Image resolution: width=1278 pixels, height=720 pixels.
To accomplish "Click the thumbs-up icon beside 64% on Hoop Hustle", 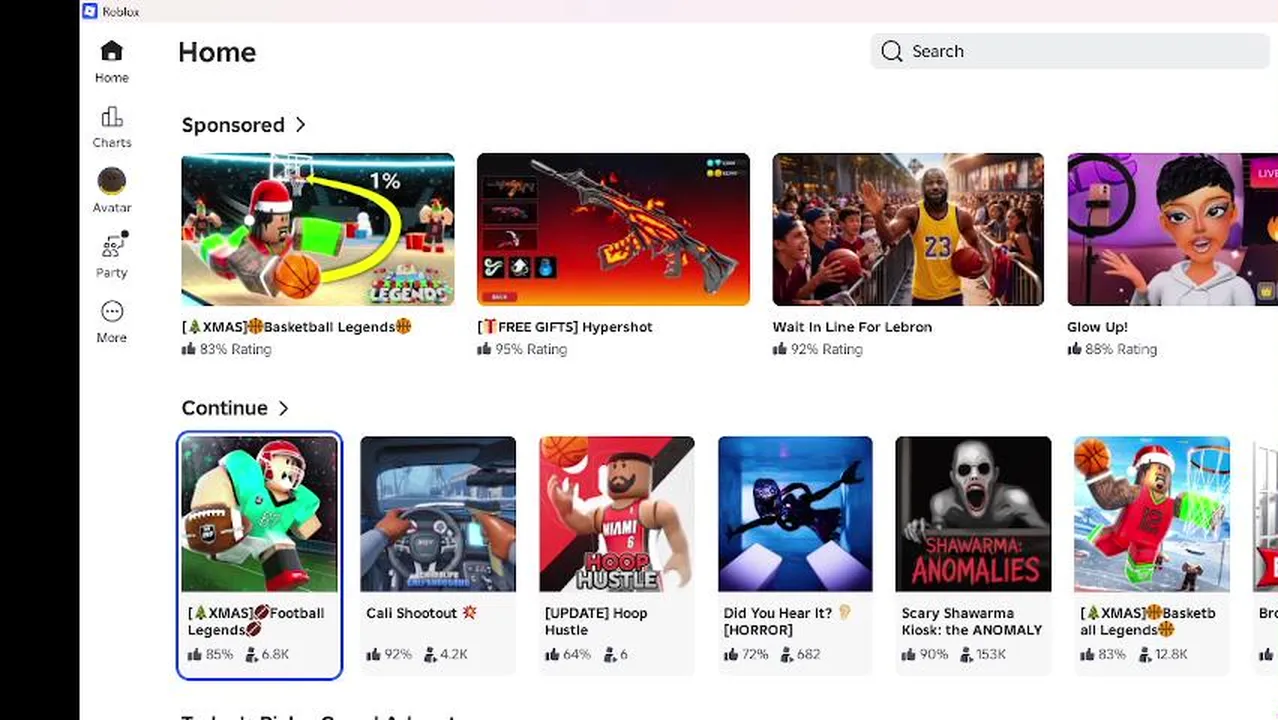I will click(552, 654).
